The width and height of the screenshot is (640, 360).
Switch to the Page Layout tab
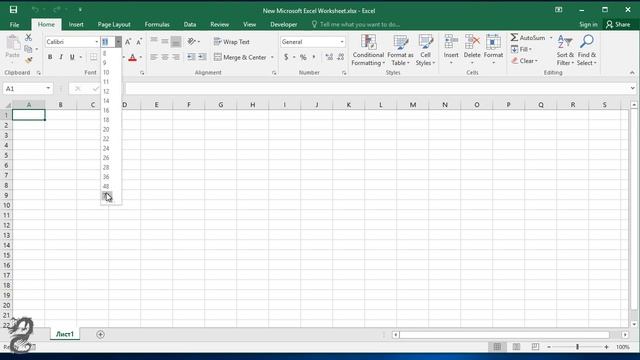[114, 24]
